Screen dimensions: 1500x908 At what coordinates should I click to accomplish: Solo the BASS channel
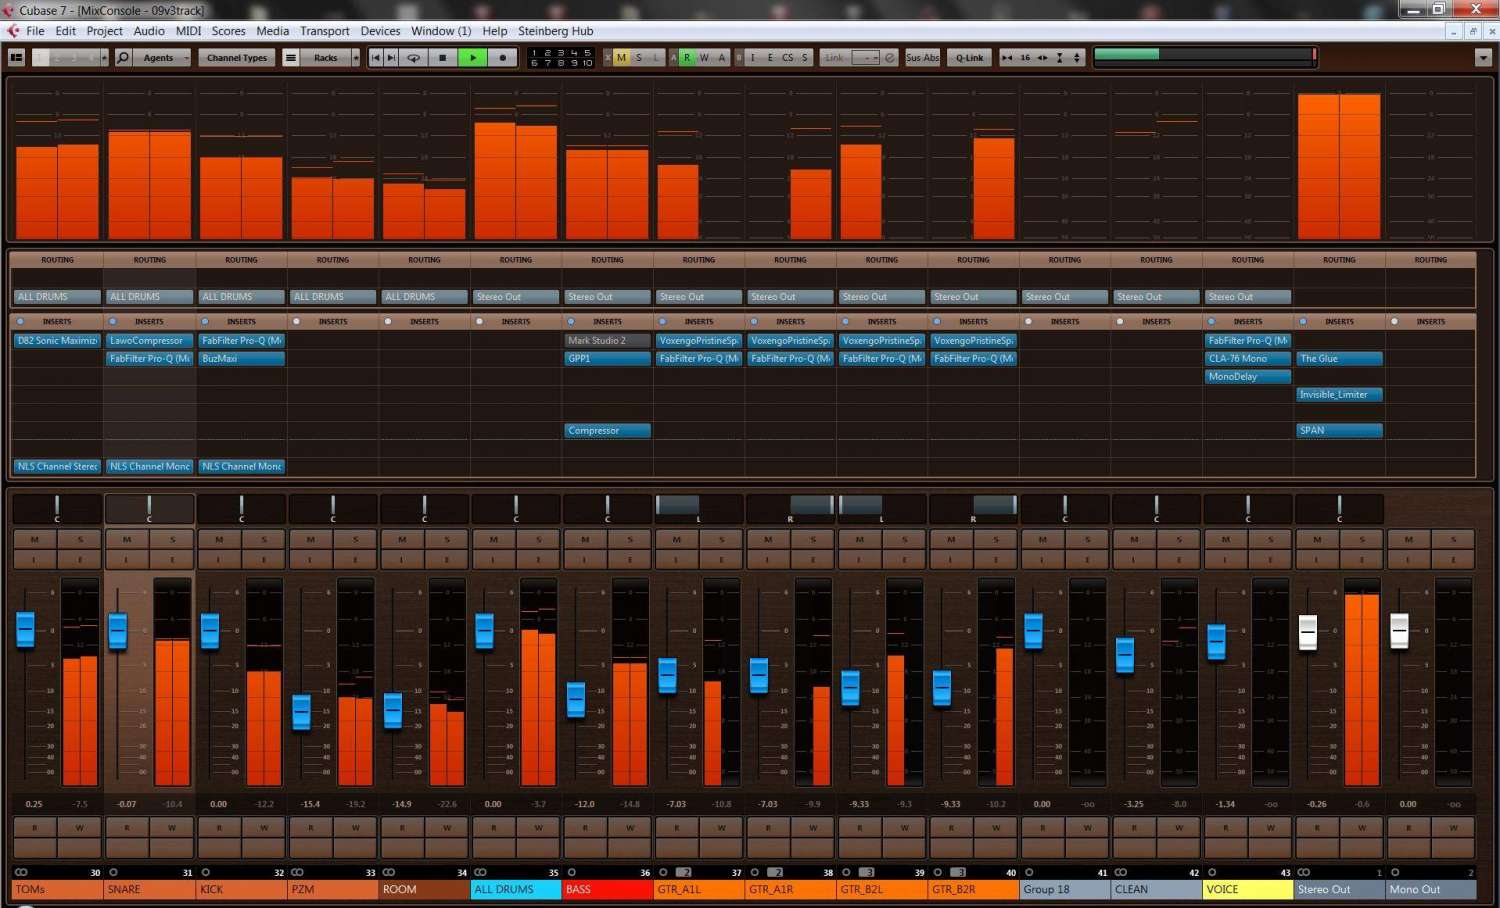(630, 539)
